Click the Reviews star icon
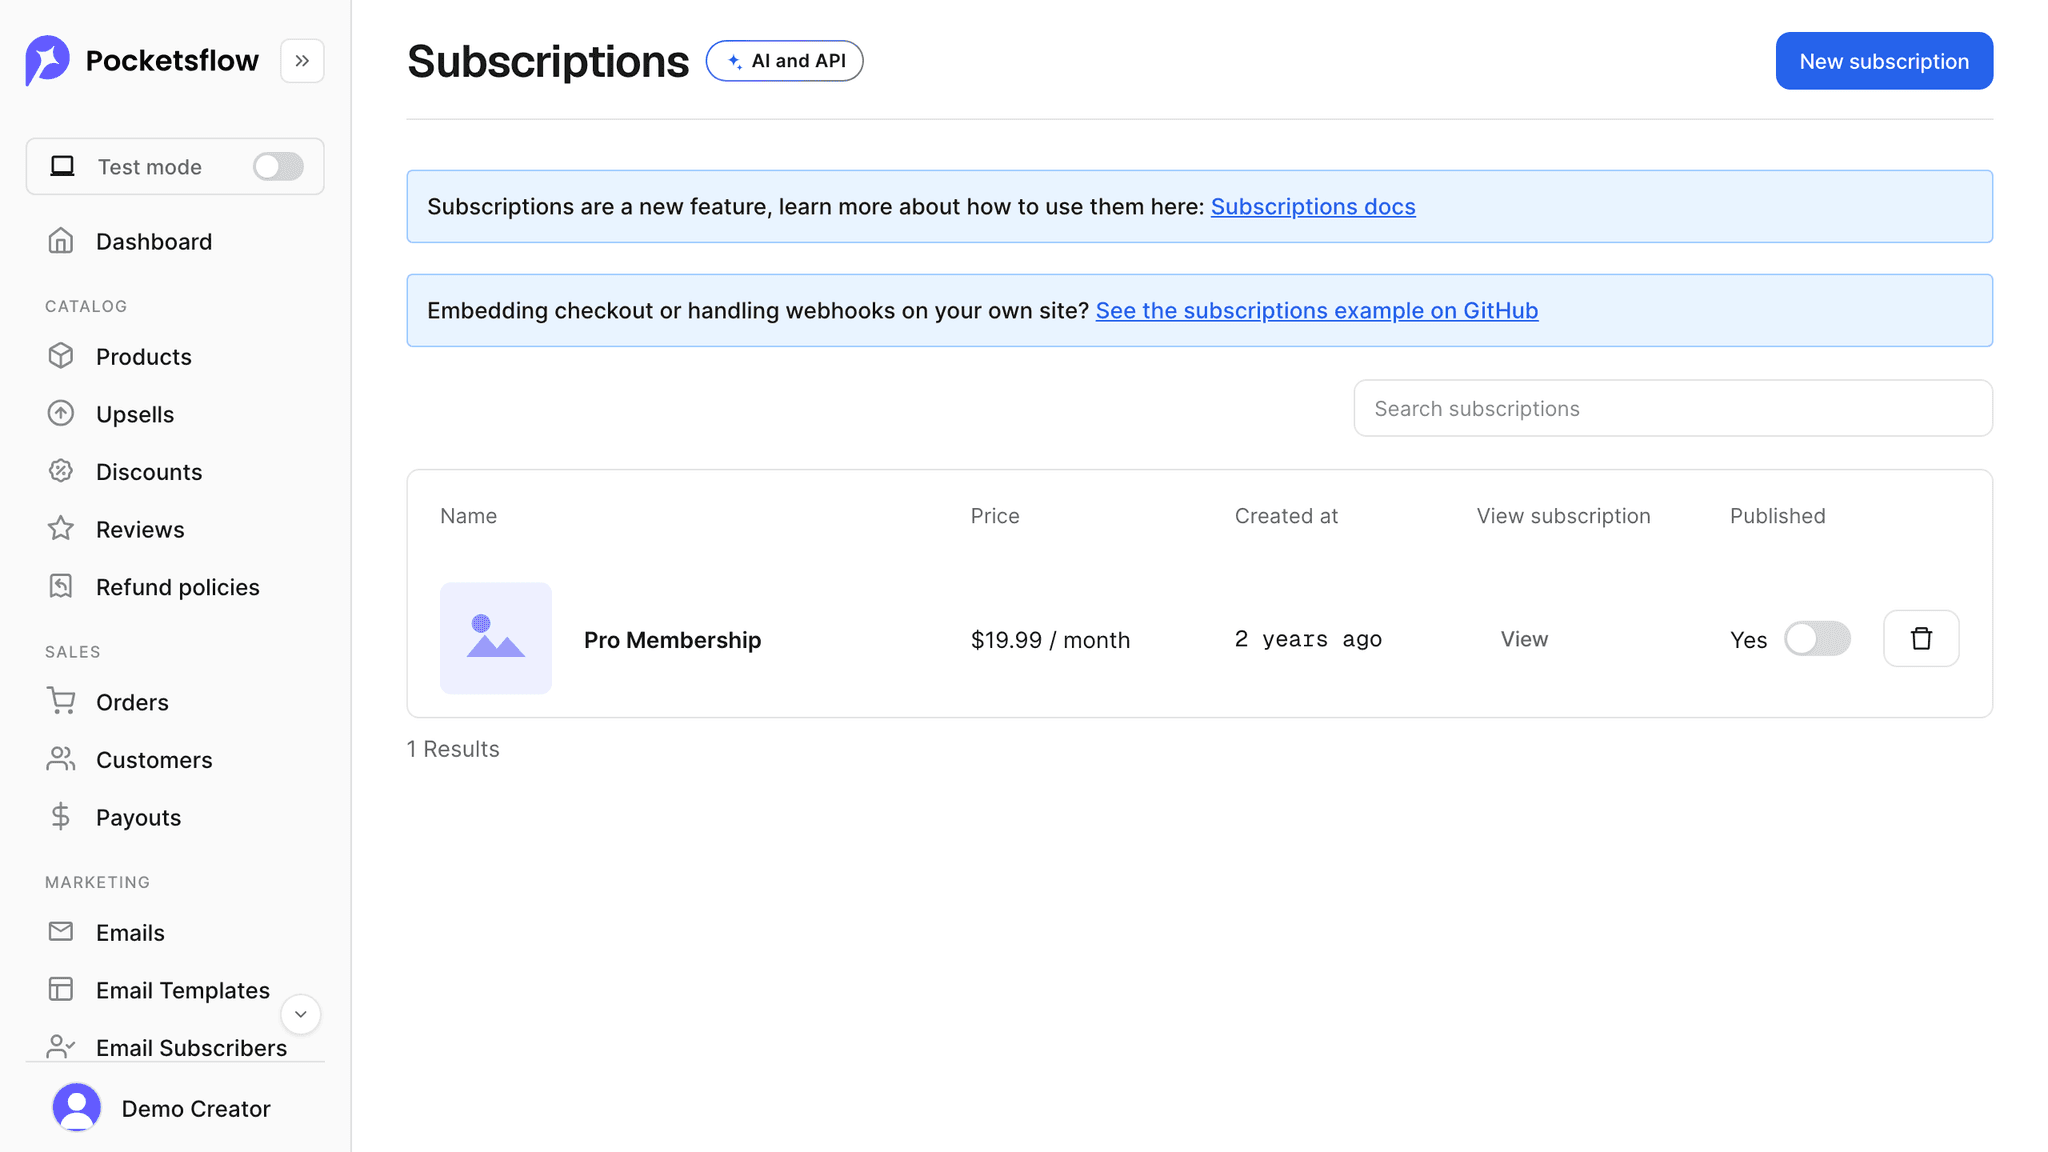 coord(61,528)
